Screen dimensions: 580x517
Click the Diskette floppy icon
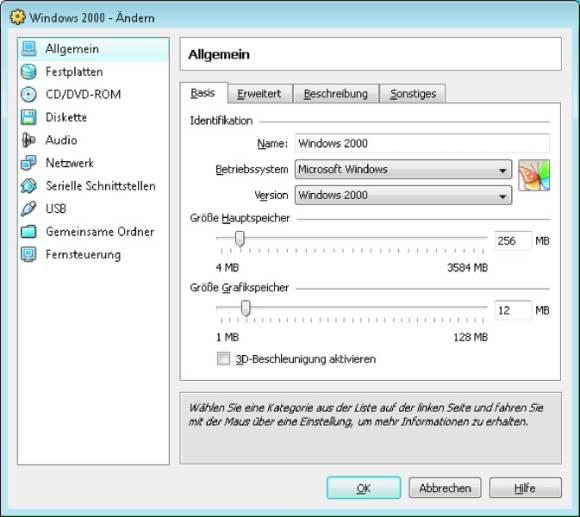click(x=28, y=117)
